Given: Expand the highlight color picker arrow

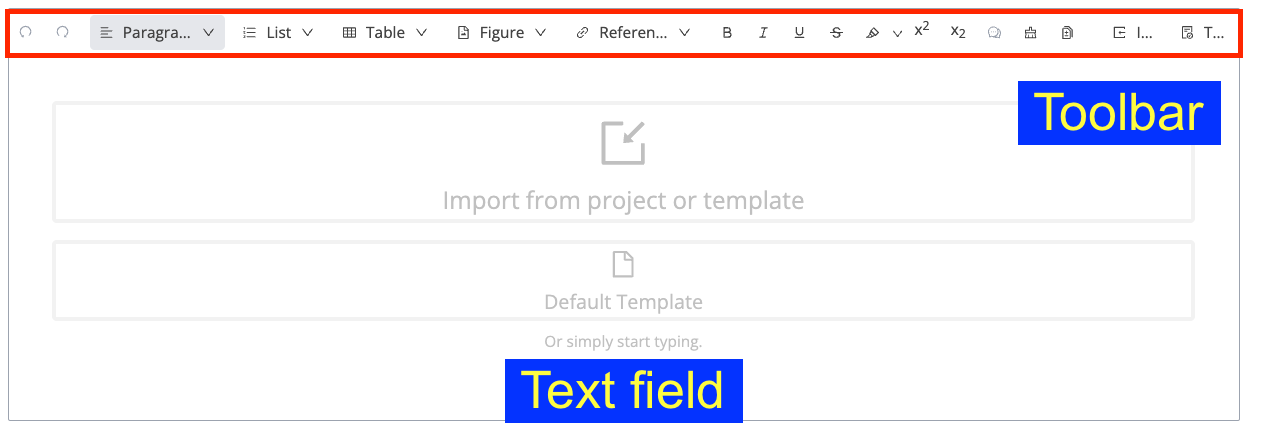Looking at the screenshot, I should click(x=897, y=33).
